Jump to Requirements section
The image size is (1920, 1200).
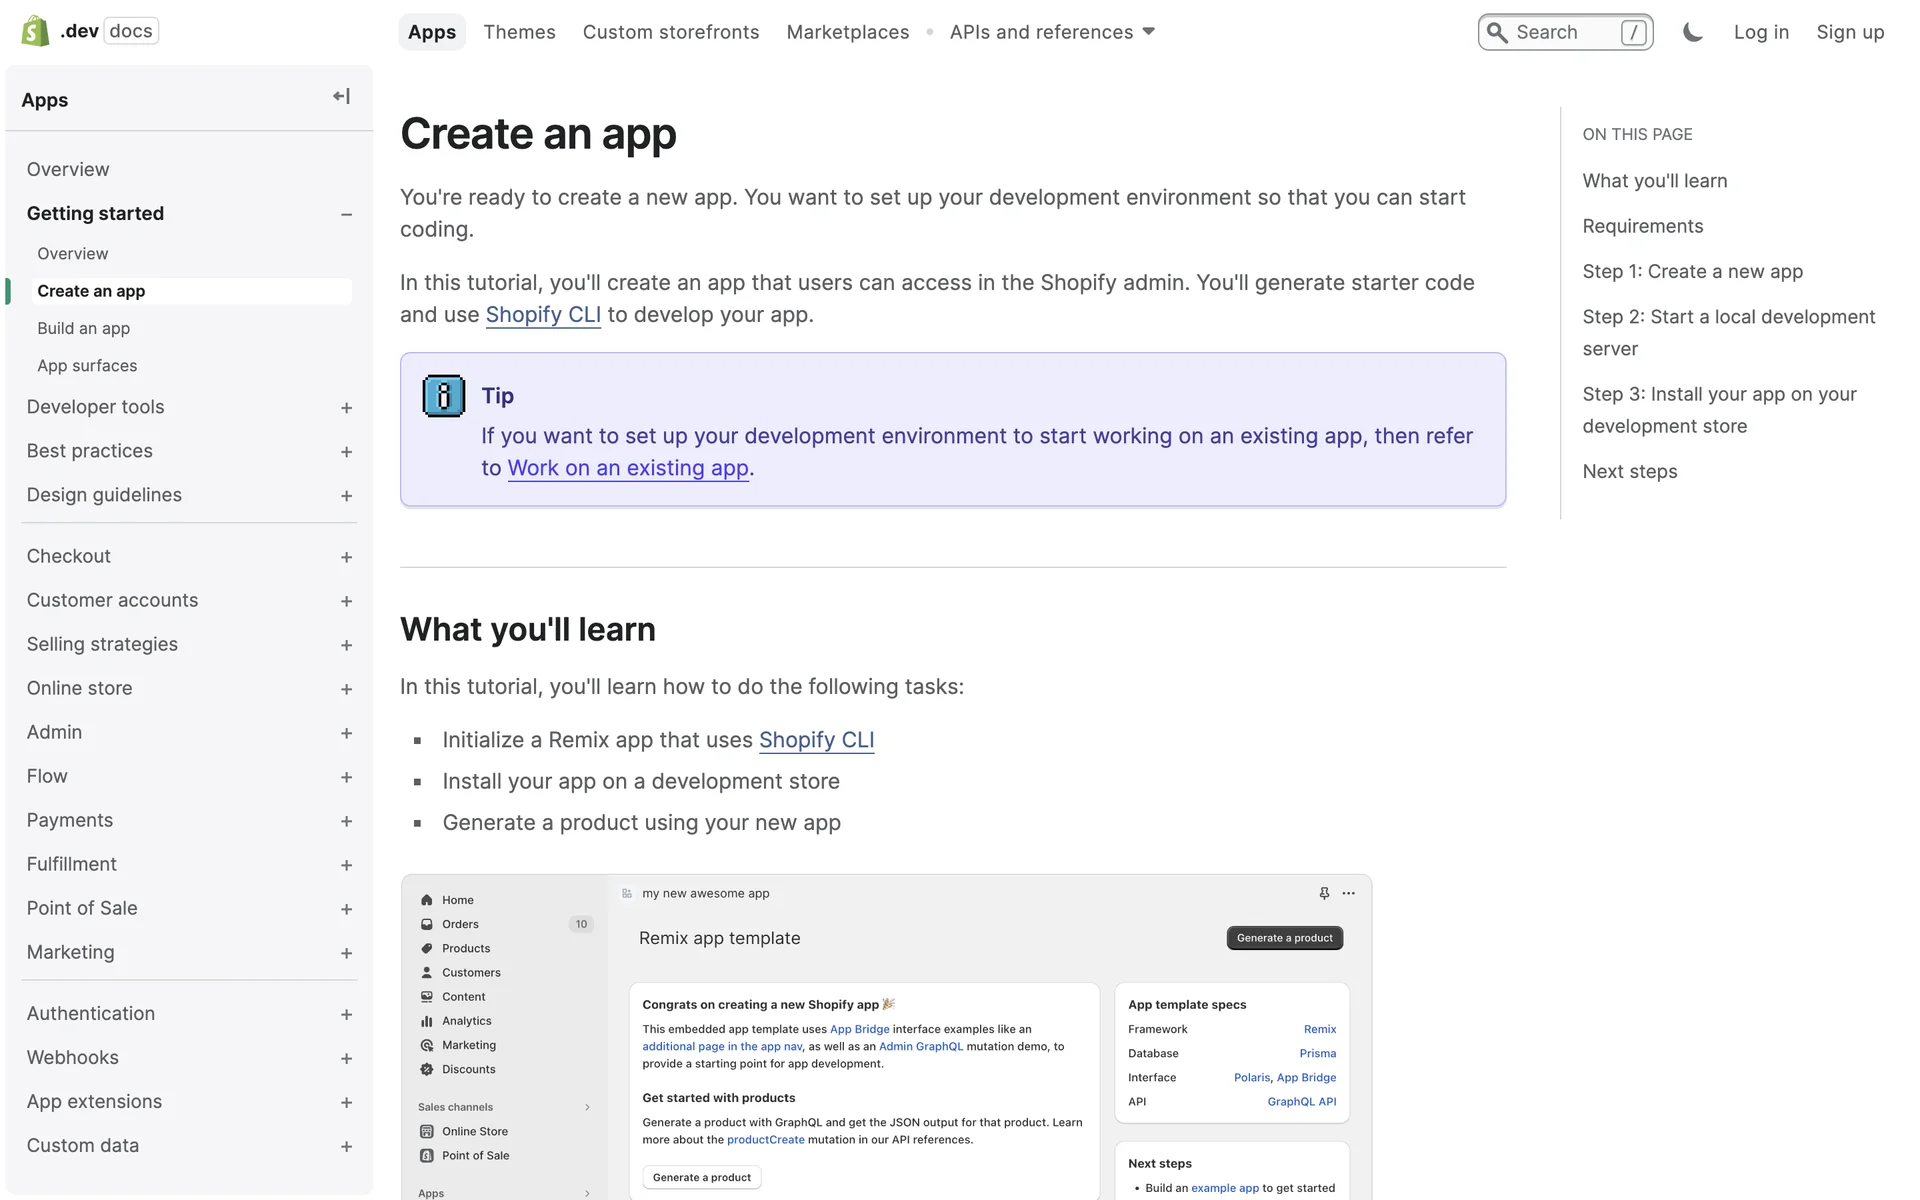(x=1642, y=226)
